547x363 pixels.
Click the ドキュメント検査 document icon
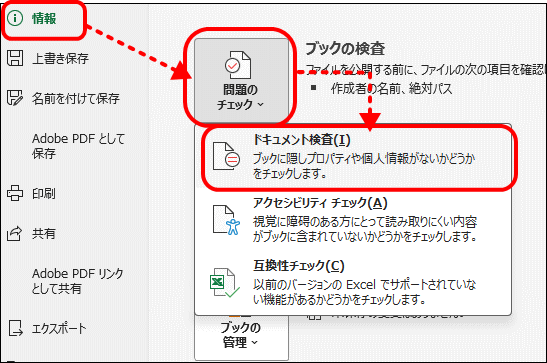pyautogui.click(x=226, y=157)
